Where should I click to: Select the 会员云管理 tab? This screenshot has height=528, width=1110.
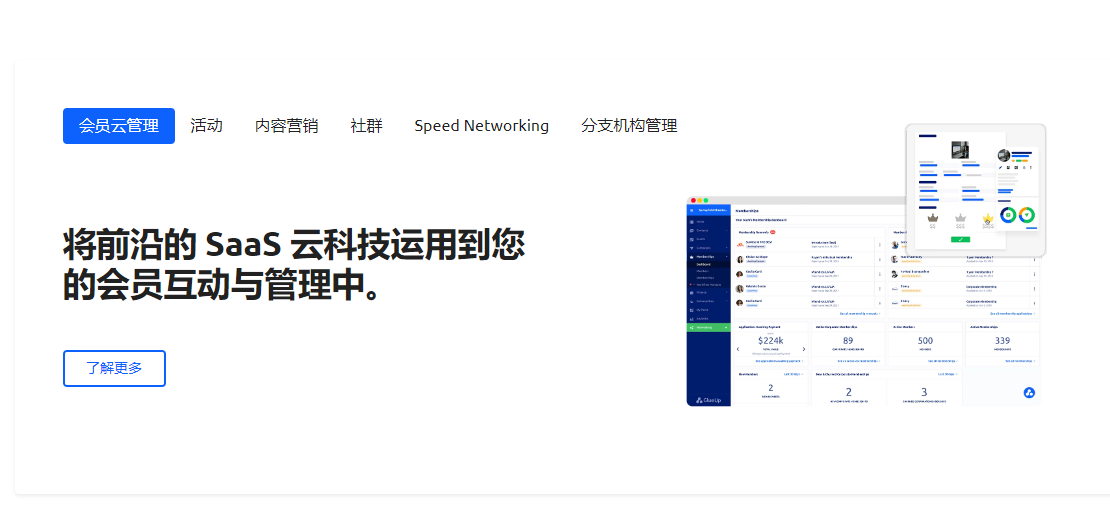click(119, 126)
